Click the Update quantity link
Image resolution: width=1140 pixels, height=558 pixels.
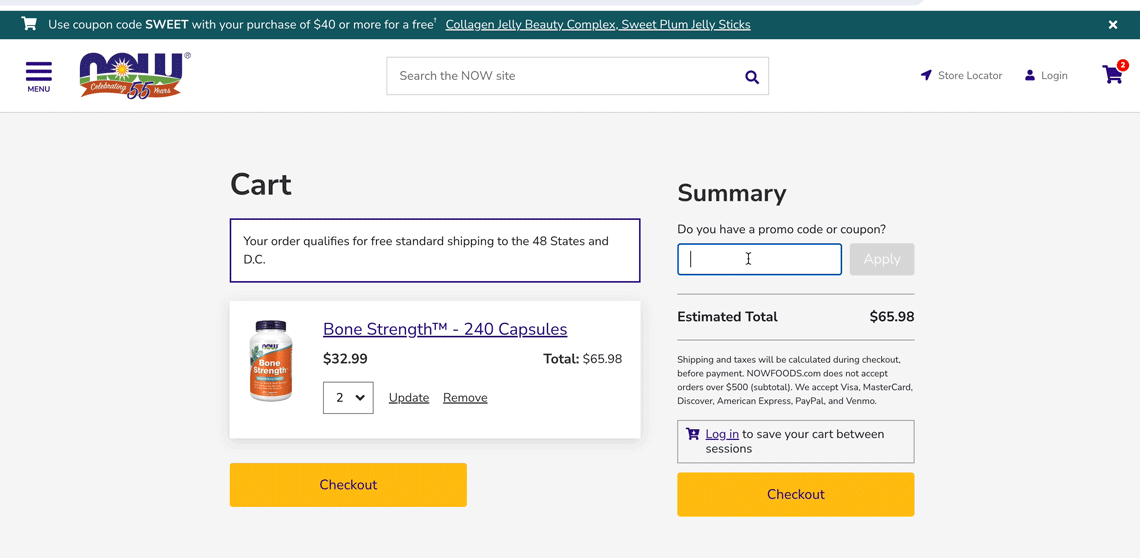pos(408,398)
